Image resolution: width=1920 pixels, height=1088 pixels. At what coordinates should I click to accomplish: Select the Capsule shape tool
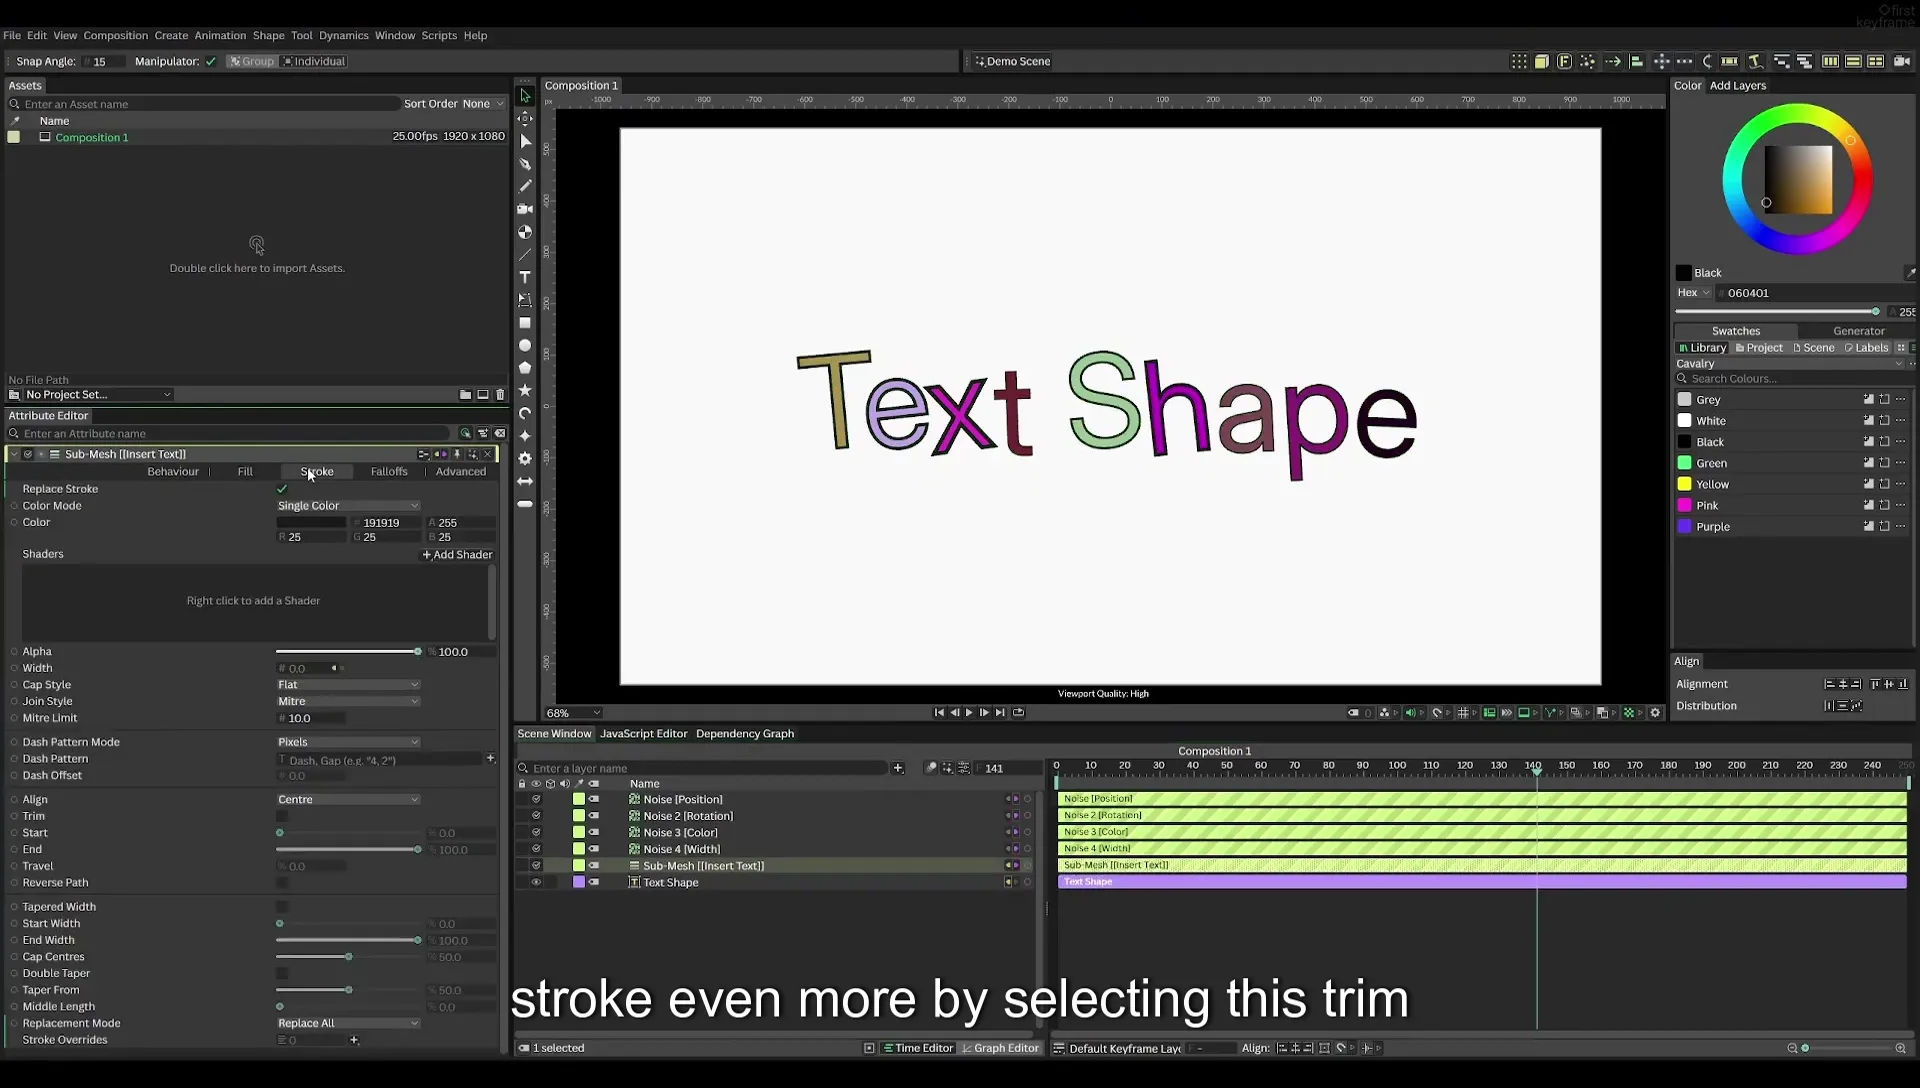[x=525, y=504]
